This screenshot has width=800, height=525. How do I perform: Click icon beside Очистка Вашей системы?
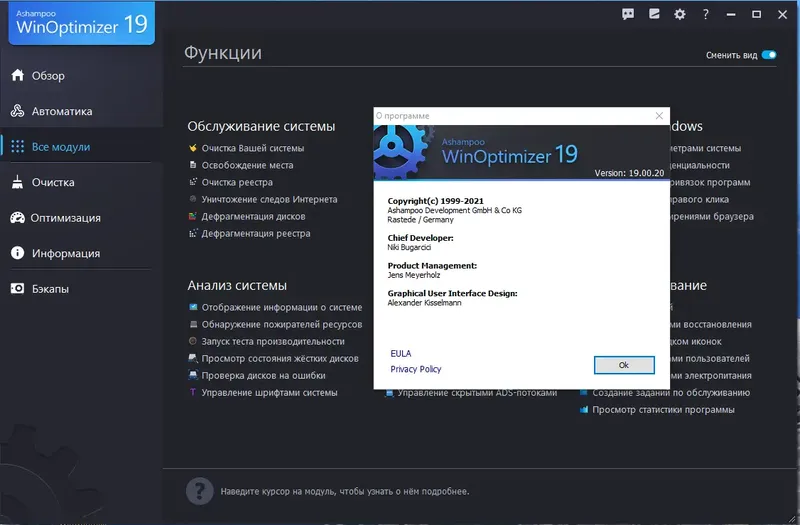point(193,148)
